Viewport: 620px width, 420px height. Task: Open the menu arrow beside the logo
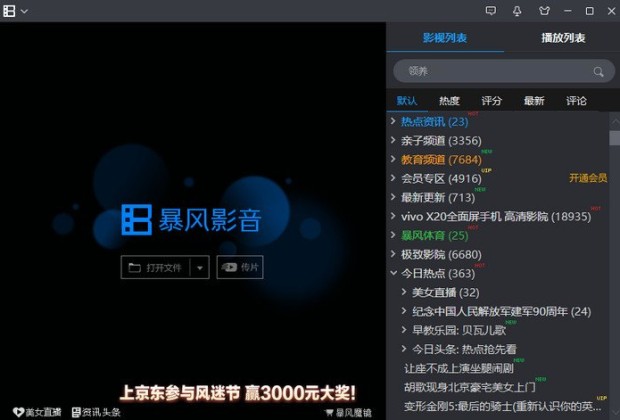tap(24, 11)
